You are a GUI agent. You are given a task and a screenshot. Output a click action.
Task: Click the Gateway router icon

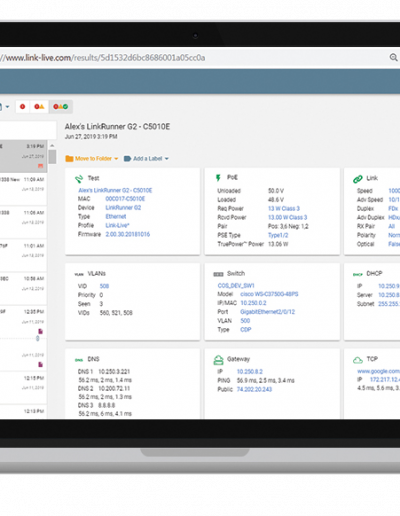coord(218,360)
